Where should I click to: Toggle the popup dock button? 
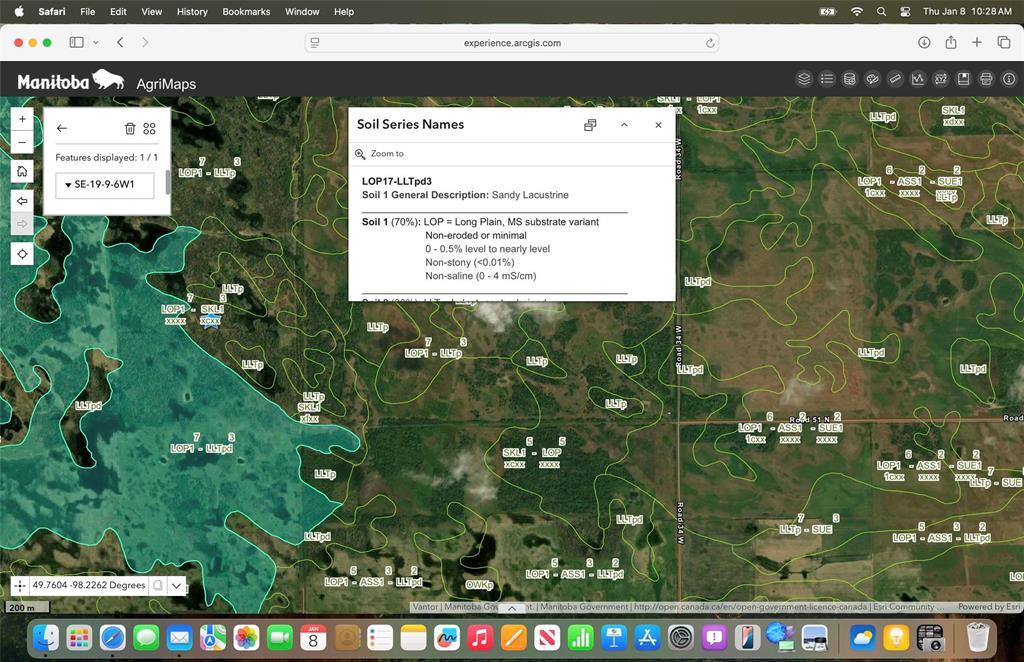590,125
